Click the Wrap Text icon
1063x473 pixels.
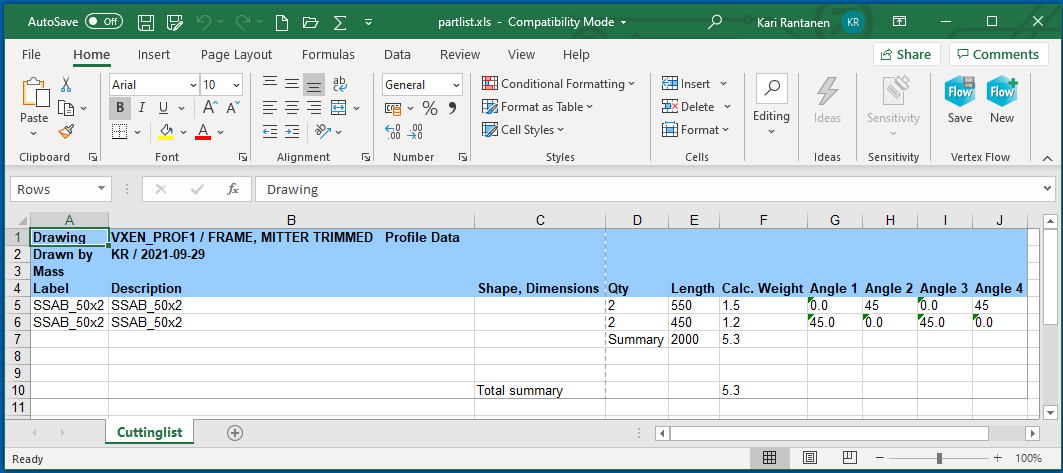tap(340, 85)
